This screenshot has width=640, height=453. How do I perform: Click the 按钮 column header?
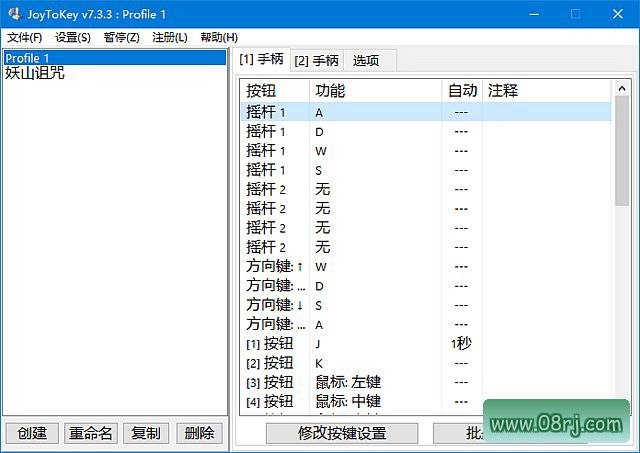[275, 91]
